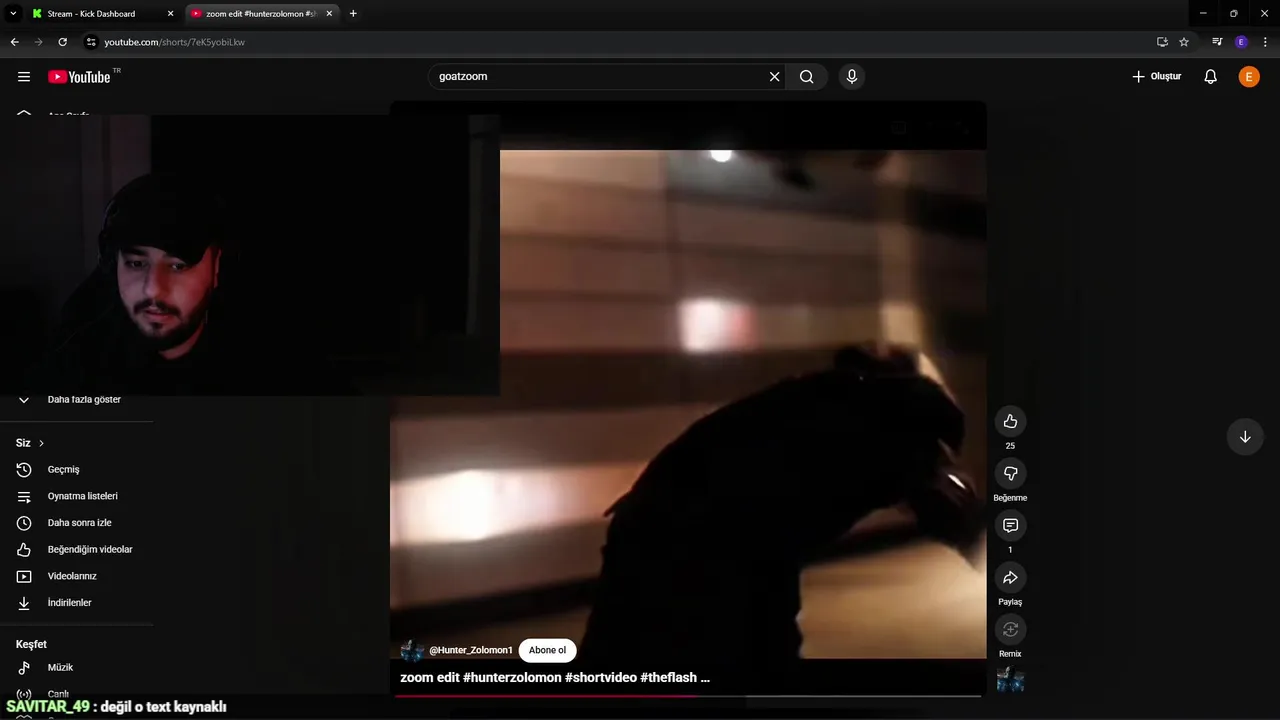Submit search with the magnifier icon

pos(807,76)
